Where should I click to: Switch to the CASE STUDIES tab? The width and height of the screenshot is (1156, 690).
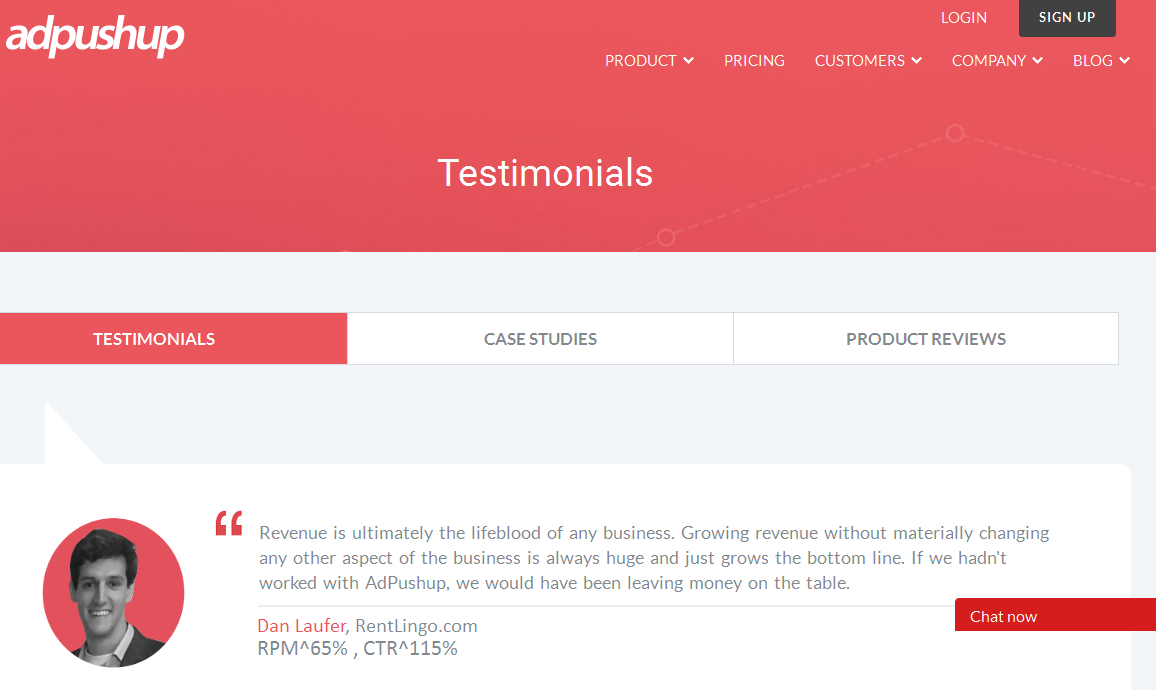540,339
